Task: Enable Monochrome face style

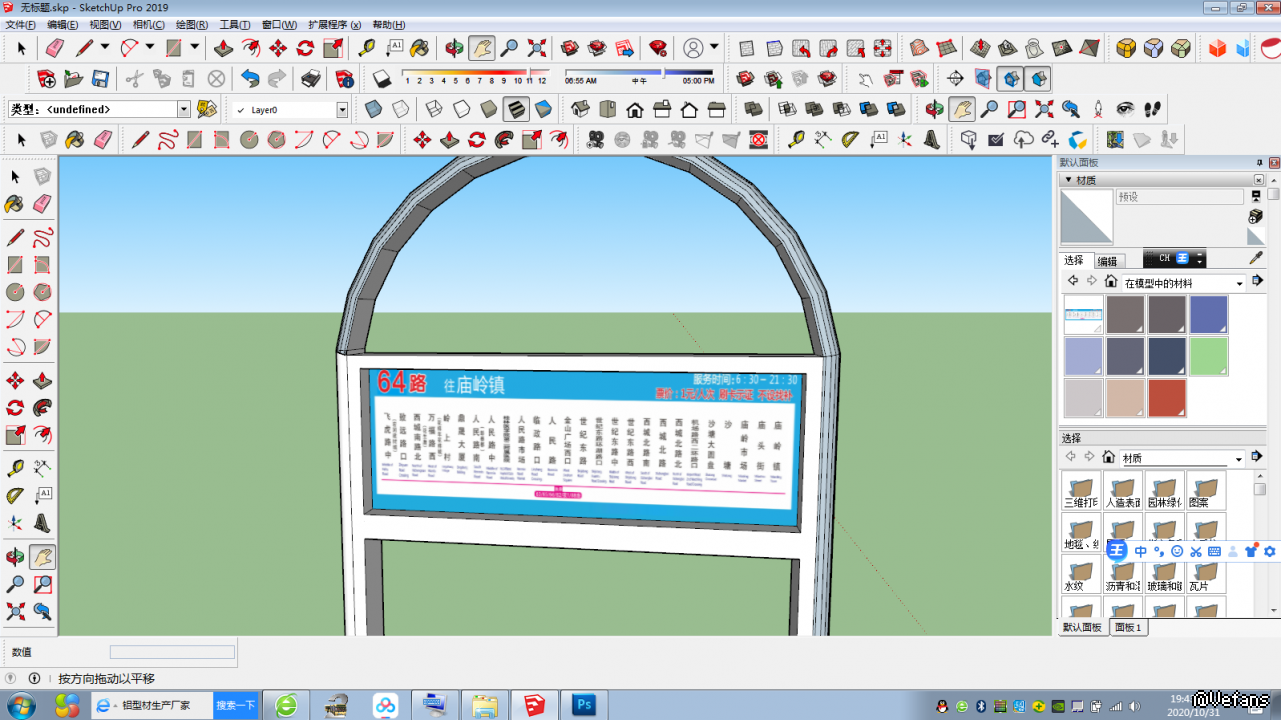Action: point(543,109)
